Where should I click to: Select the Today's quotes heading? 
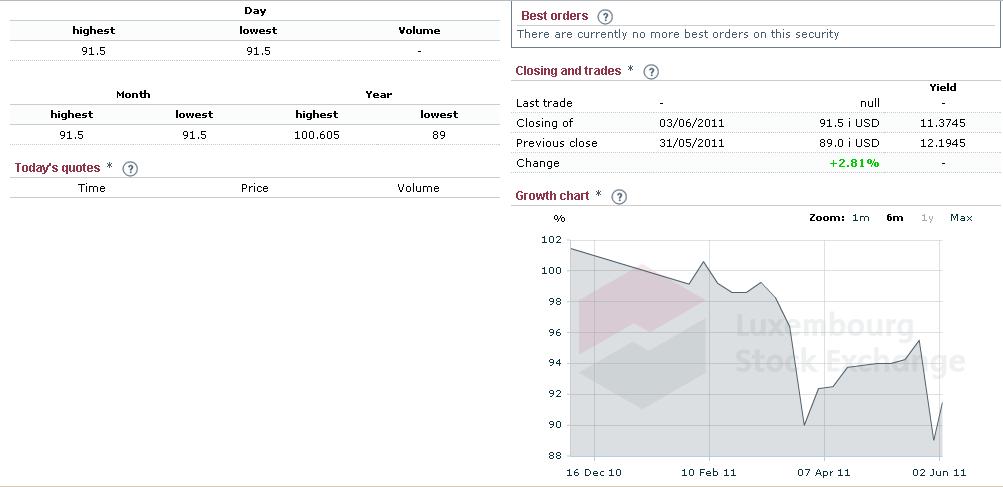point(57,168)
